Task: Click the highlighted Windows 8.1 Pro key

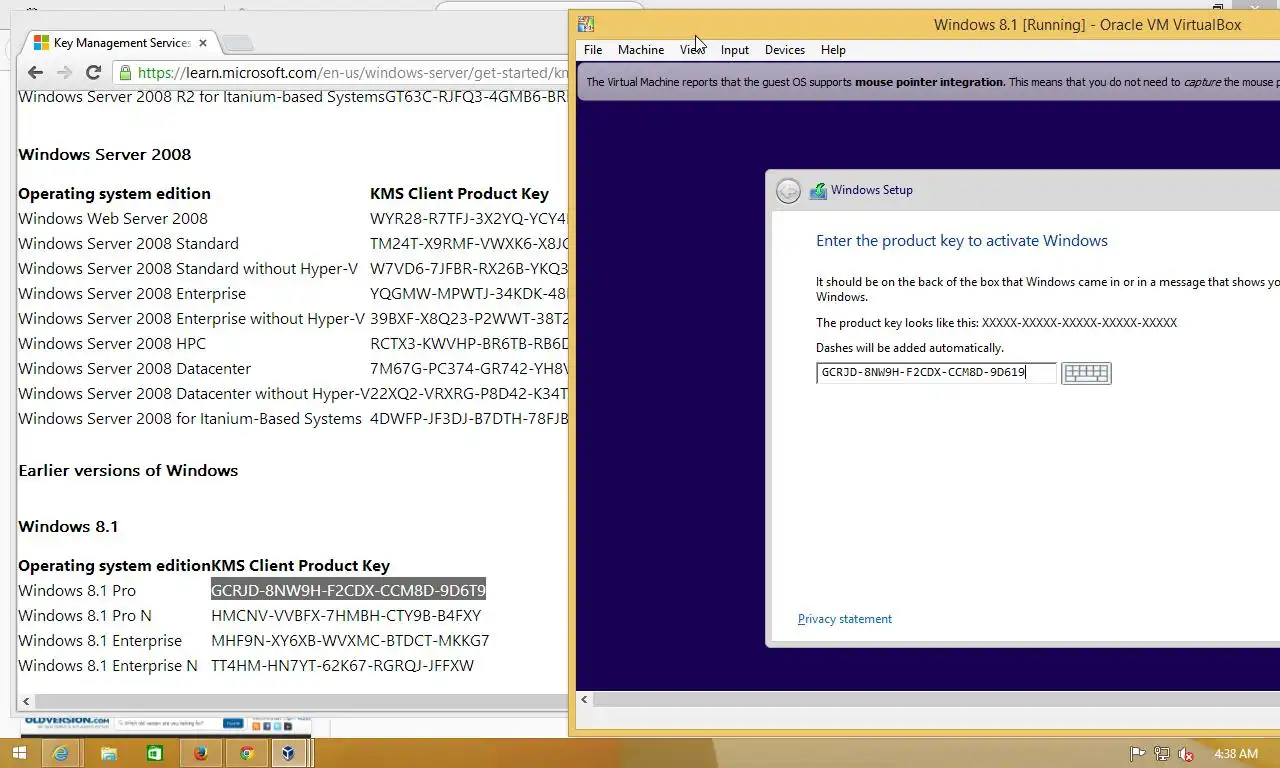Action: pos(348,590)
